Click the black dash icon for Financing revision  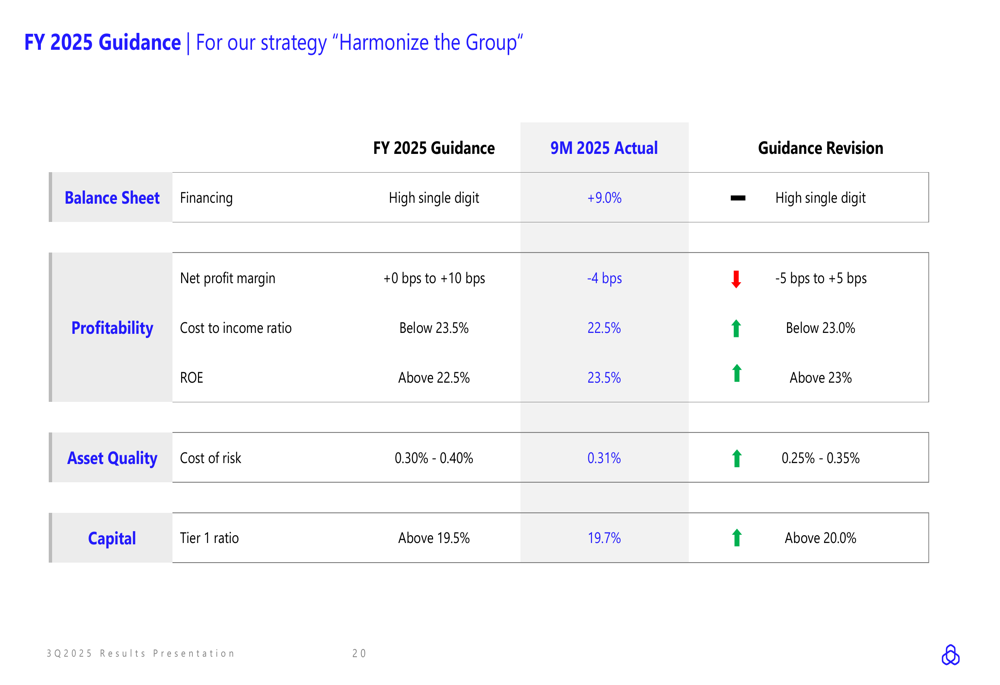pyautogui.click(x=739, y=199)
